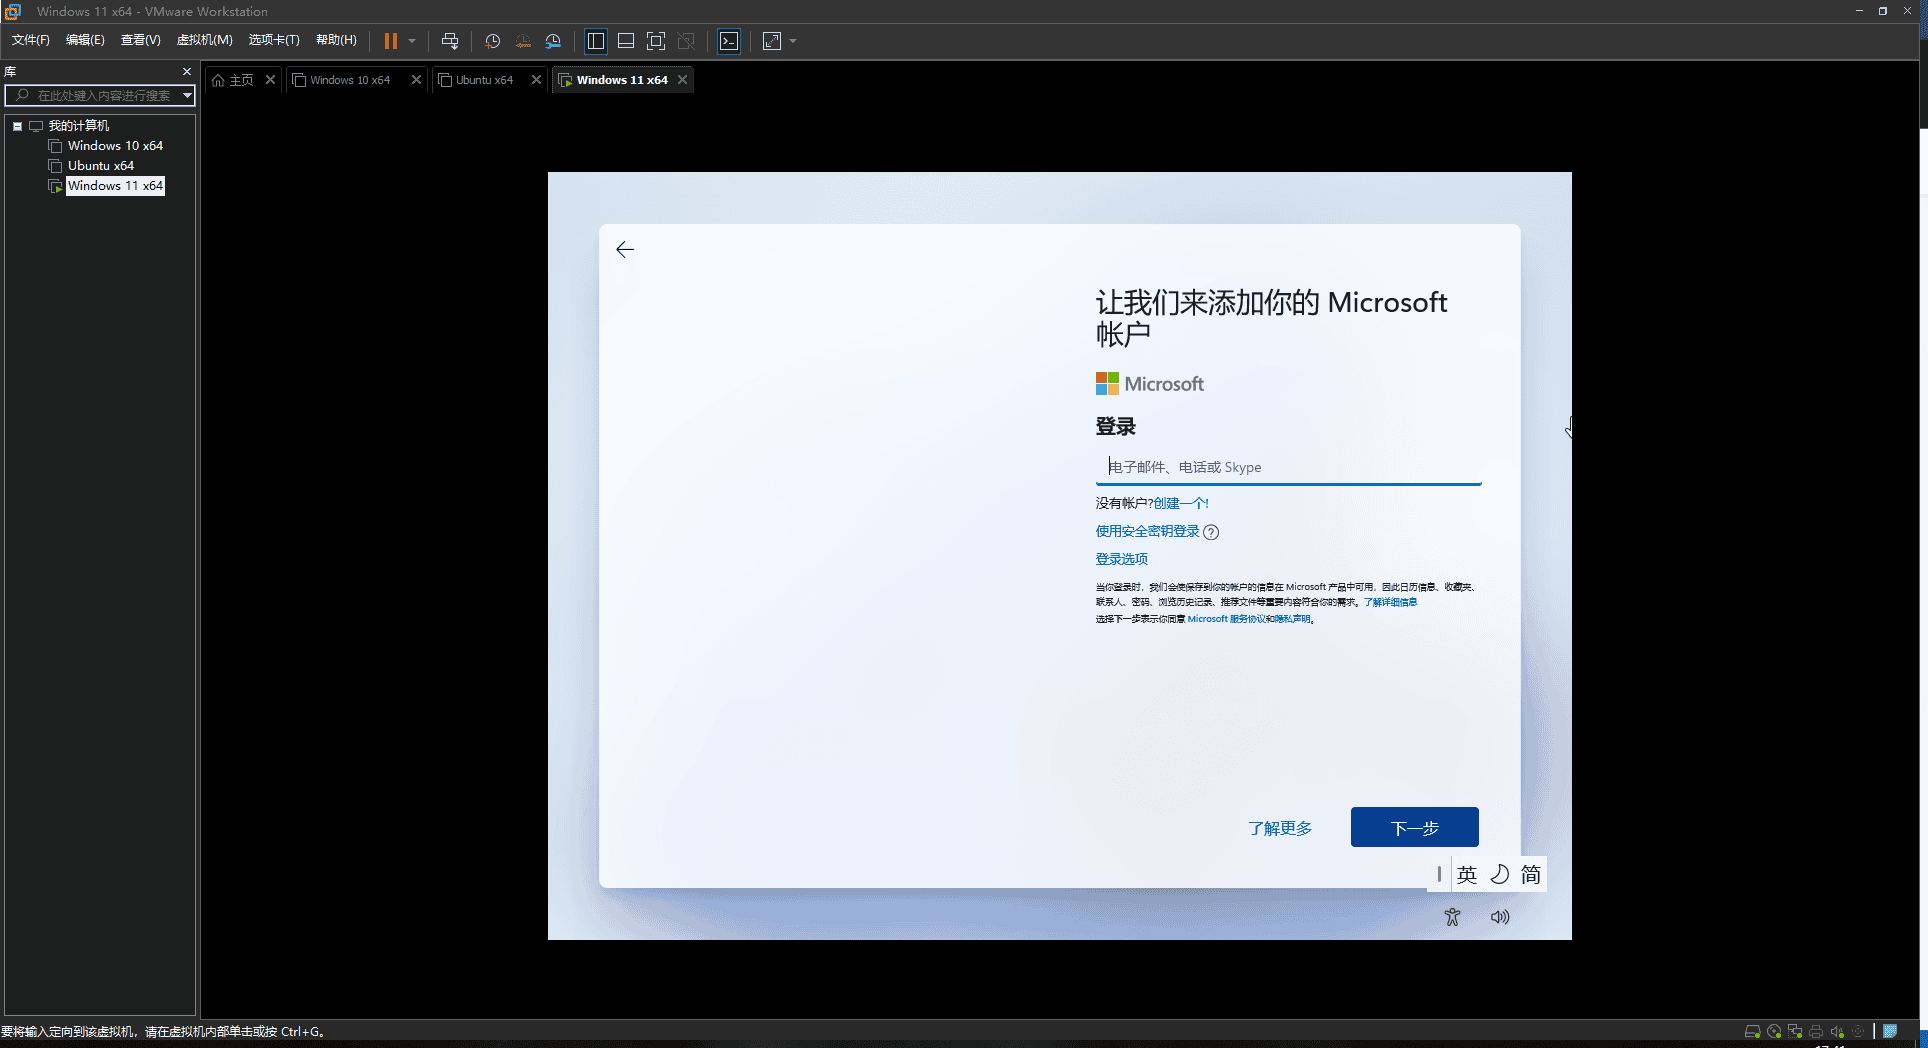Revert VM to the previous snapshot
1928x1048 pixels.
[x=523, y=41]
